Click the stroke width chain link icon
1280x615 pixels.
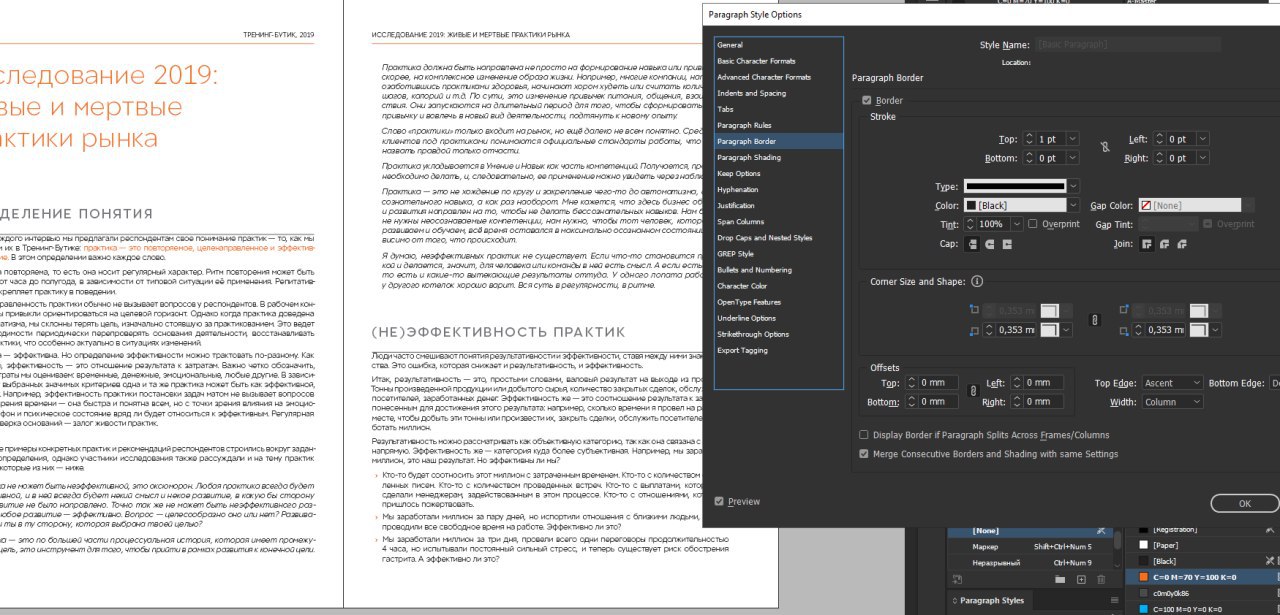(x=1105, y=147)
